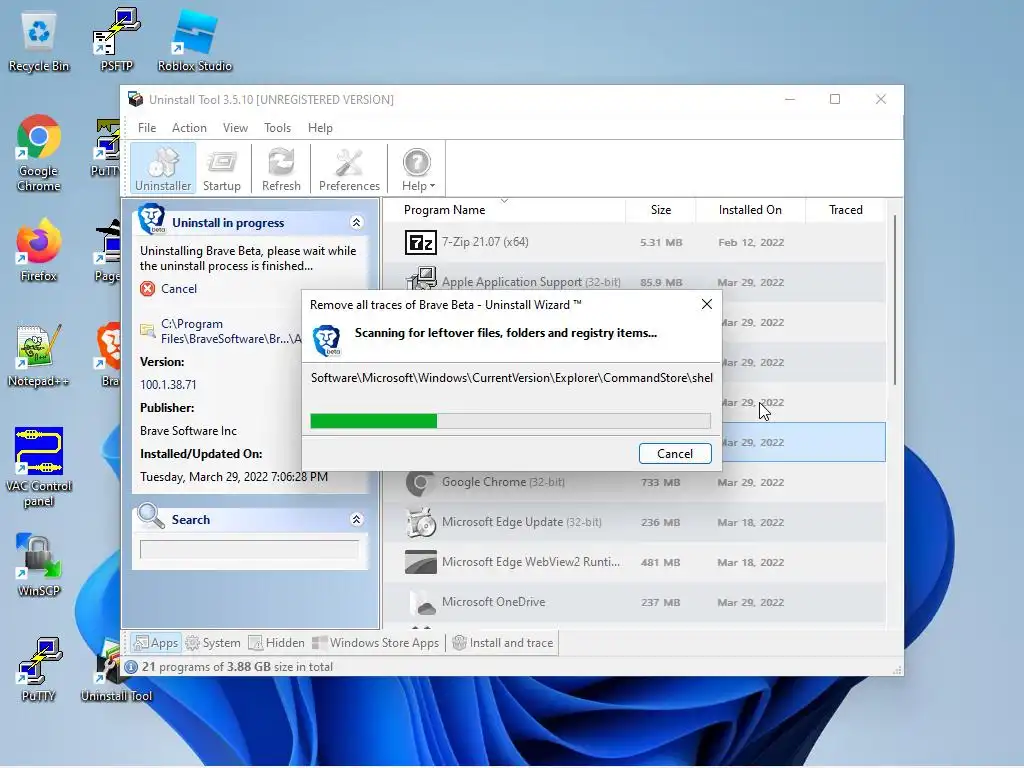The height and width of the screenshot is (768, 1024).
Task: Switch to the Hidden tab
Action: coord(276,643)
